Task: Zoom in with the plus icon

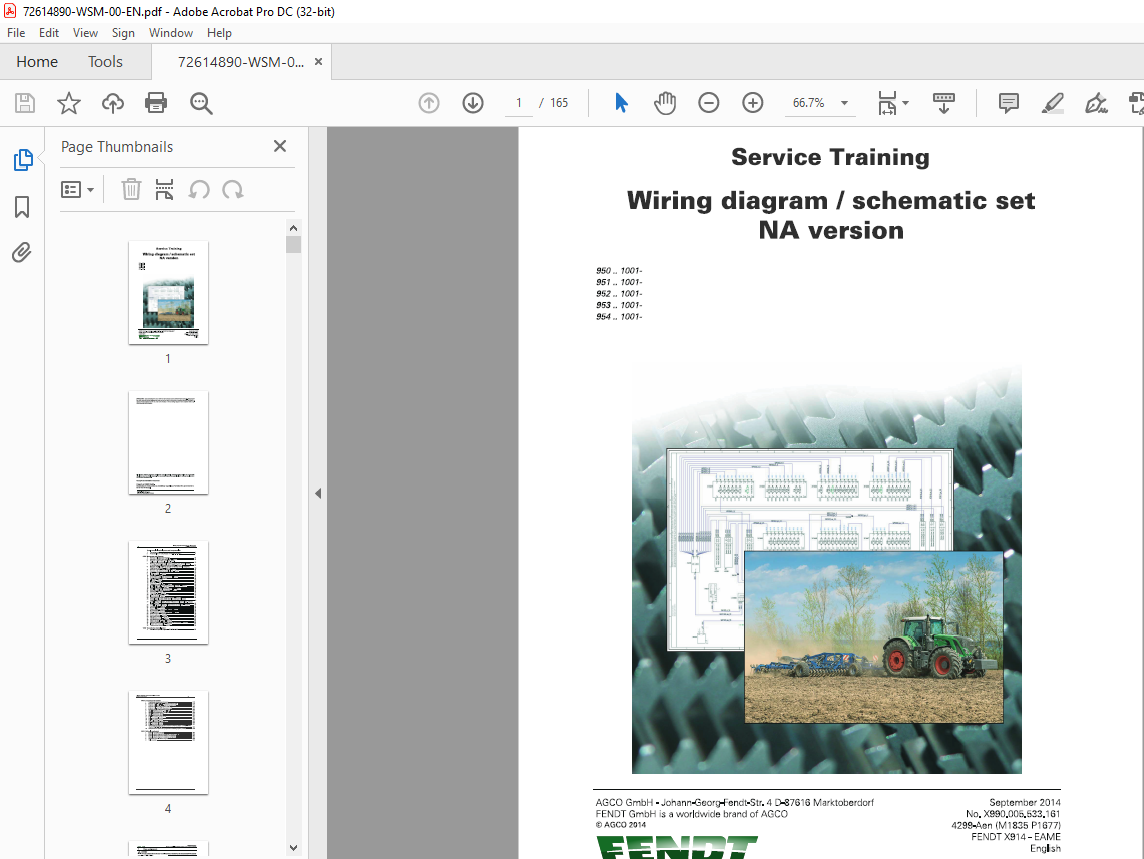Action: [x=752, y=103]
